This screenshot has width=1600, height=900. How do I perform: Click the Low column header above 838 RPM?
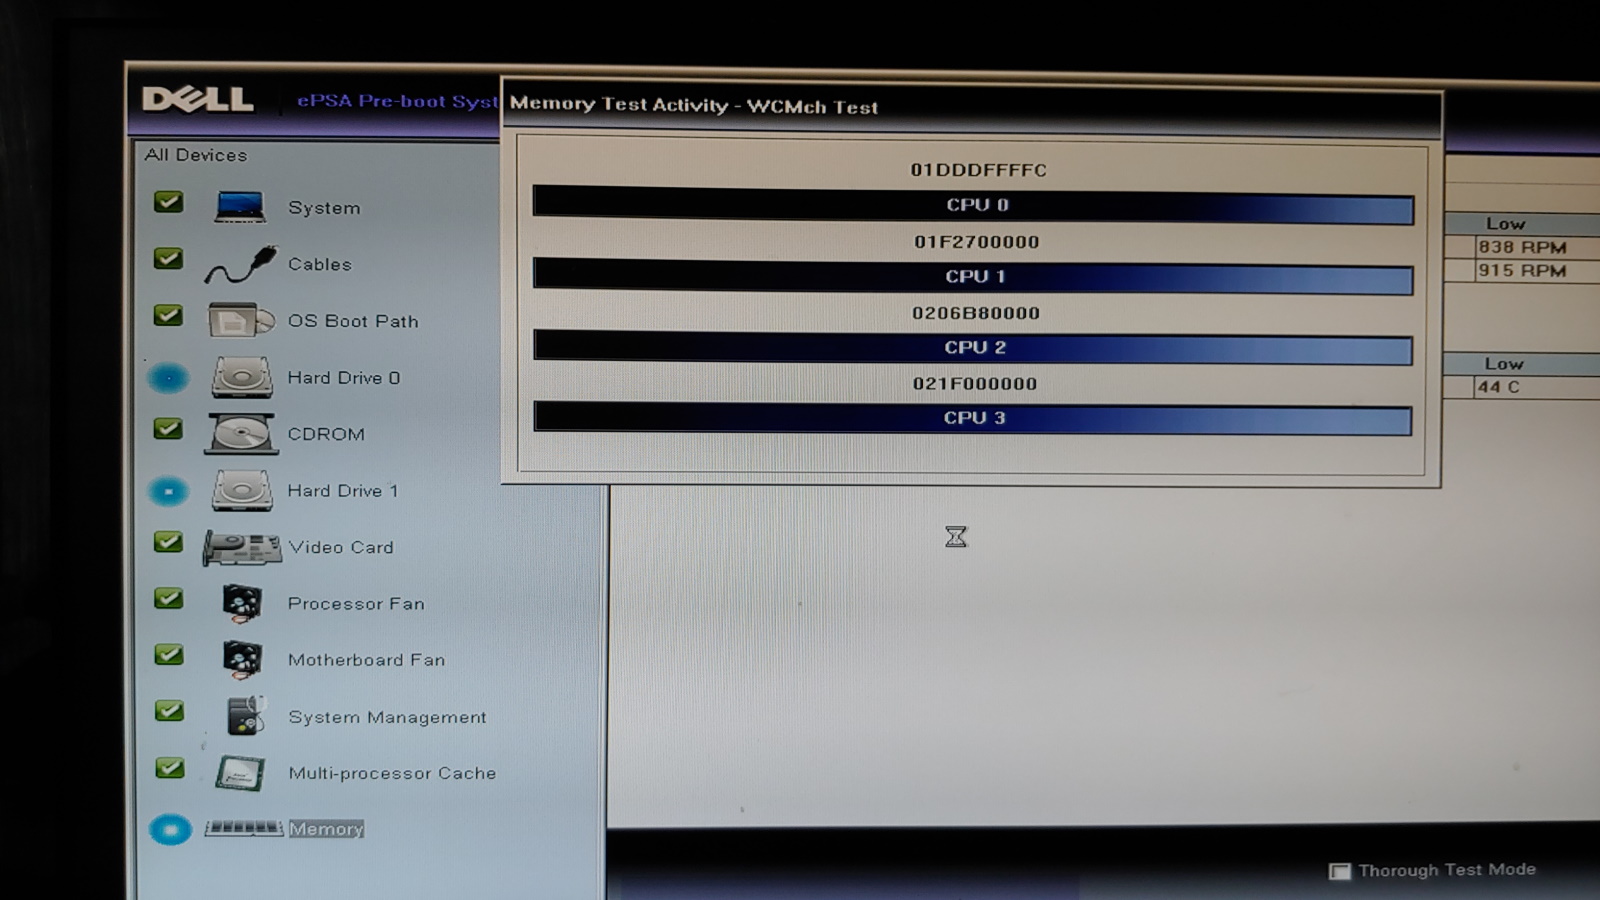pyautogui.click(x=1505, y=224)
